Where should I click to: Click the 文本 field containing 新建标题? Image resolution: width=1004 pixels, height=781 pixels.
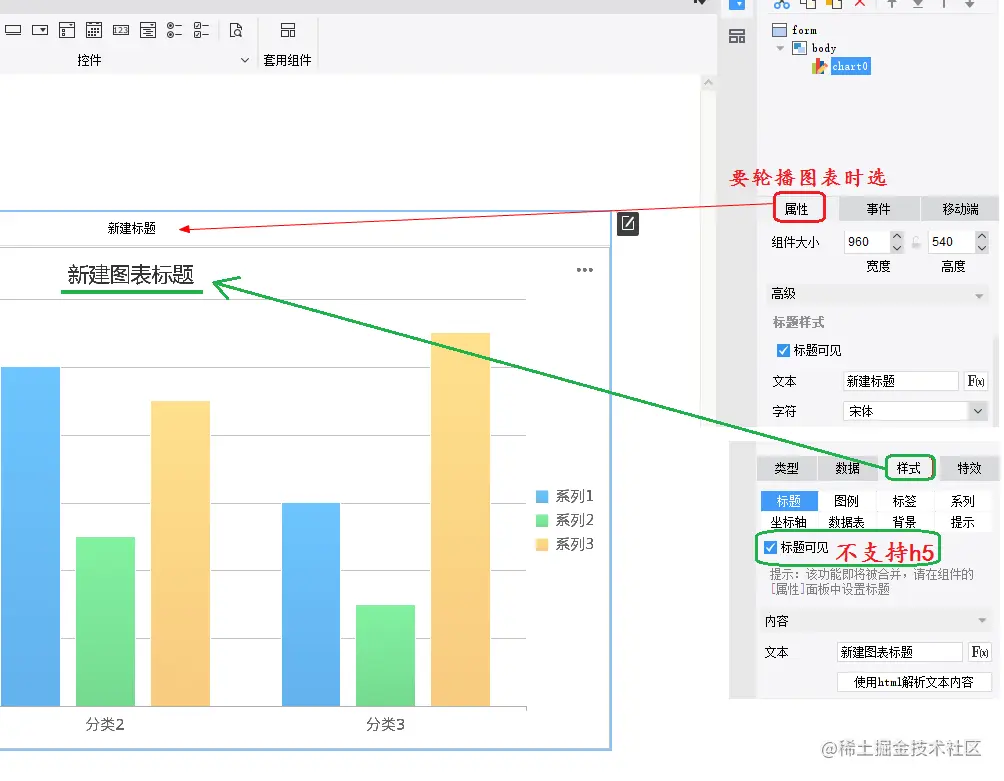900,382
